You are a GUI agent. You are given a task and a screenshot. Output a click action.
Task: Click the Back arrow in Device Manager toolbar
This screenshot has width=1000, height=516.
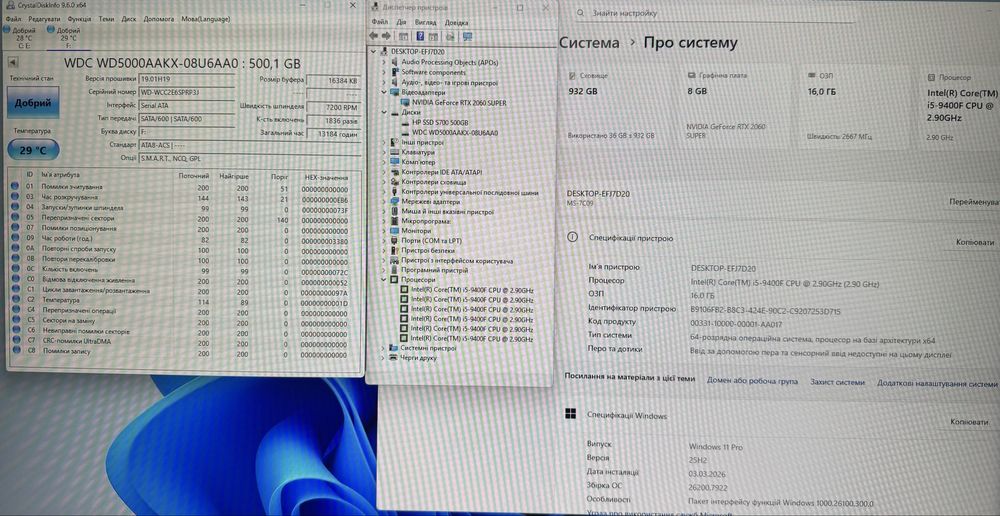pyautogui.click(x=374, y=36)
